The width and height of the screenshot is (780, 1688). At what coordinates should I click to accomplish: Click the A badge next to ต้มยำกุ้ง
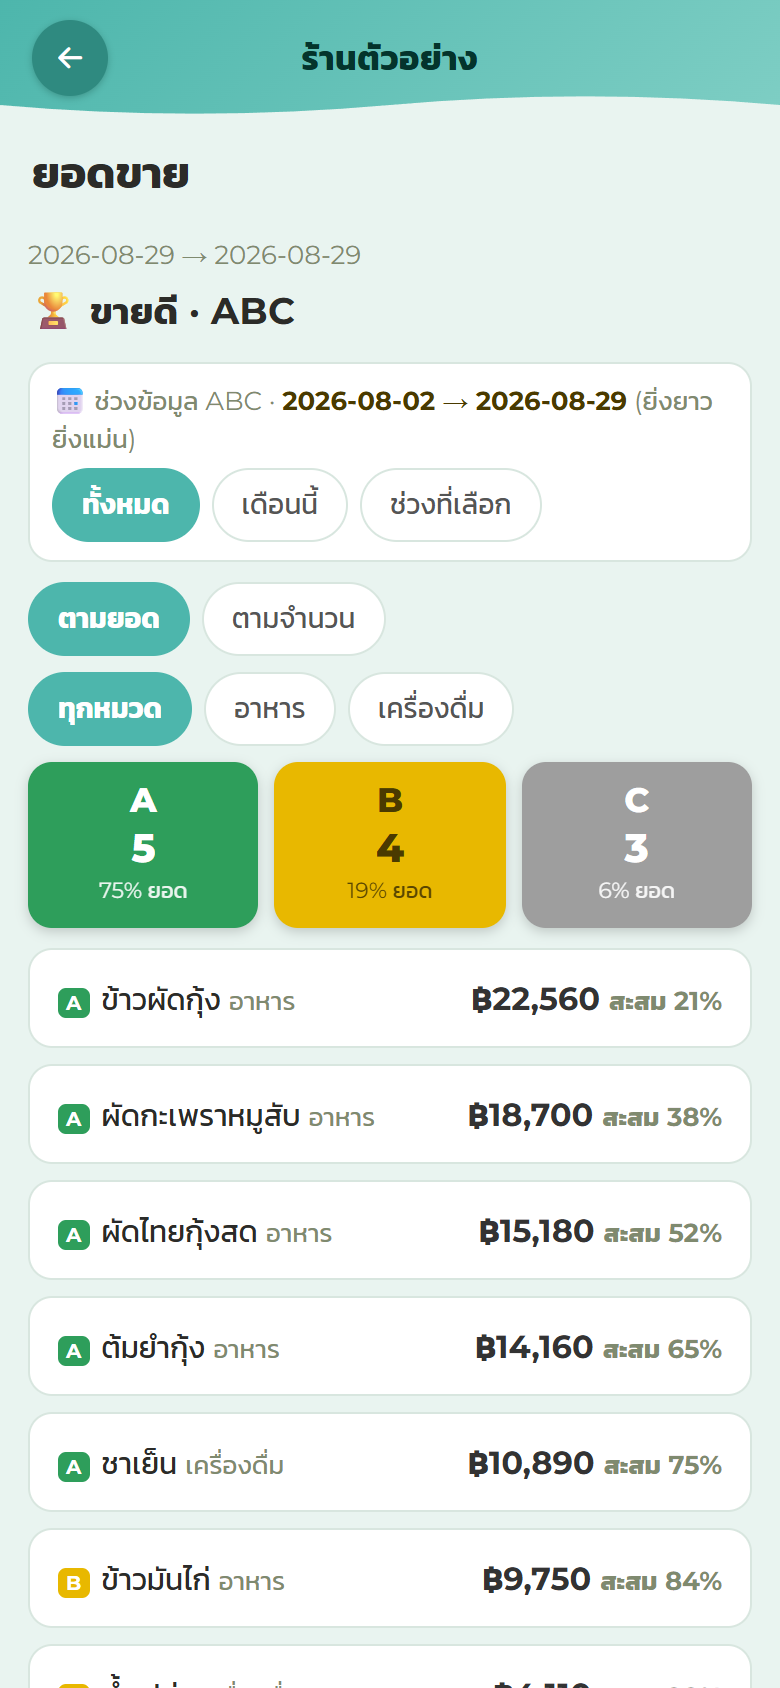[74, 1350]
